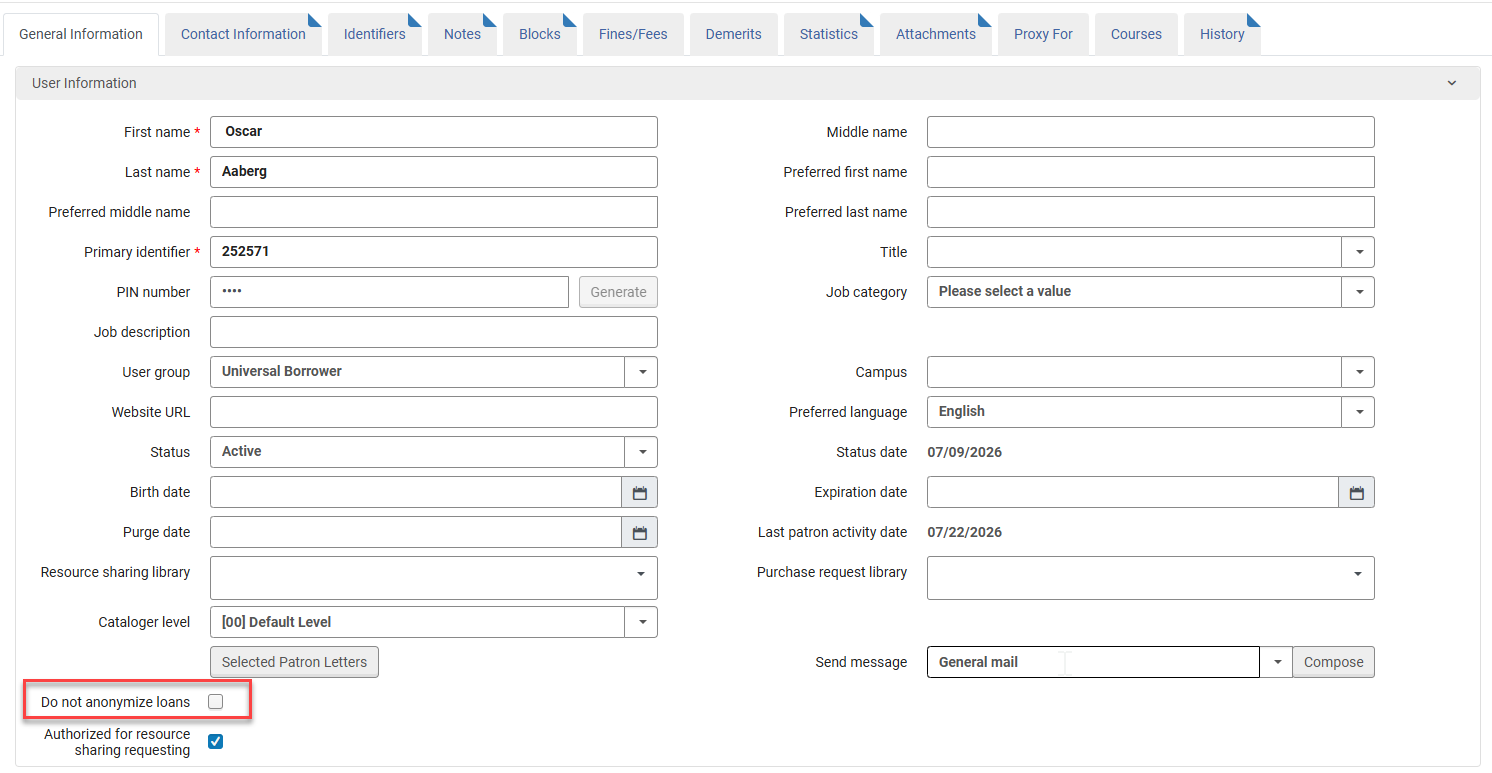The image size is (1492, 773).
Task: Open the Job category dropdown
Action: (x=1359, y=292)
